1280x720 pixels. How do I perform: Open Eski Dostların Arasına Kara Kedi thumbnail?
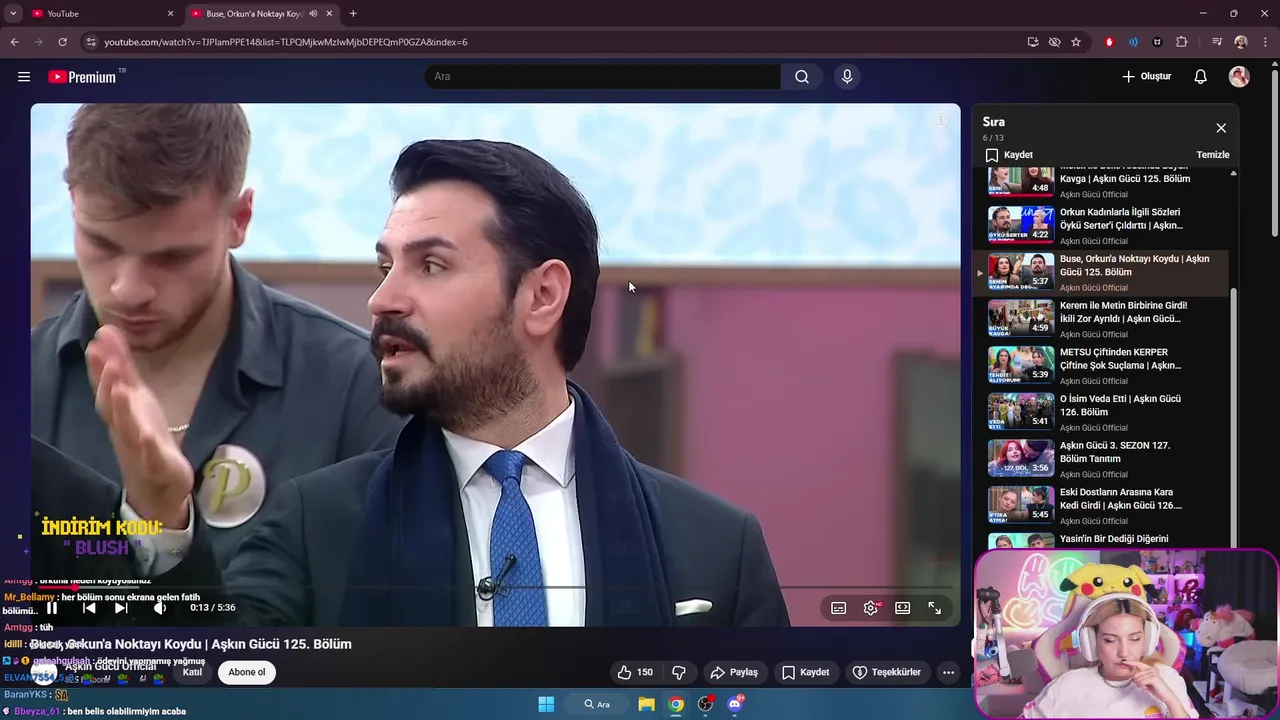coord(1021,504)
